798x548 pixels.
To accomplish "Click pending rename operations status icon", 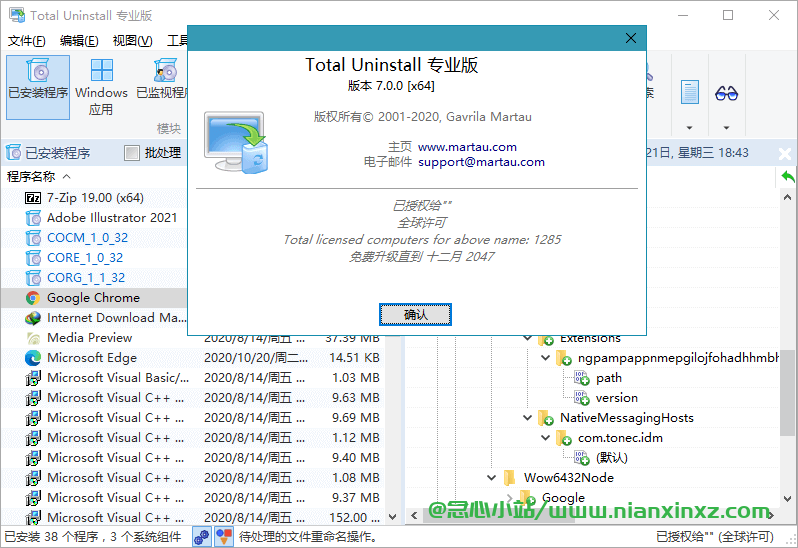I will click(x=223, y=537).
